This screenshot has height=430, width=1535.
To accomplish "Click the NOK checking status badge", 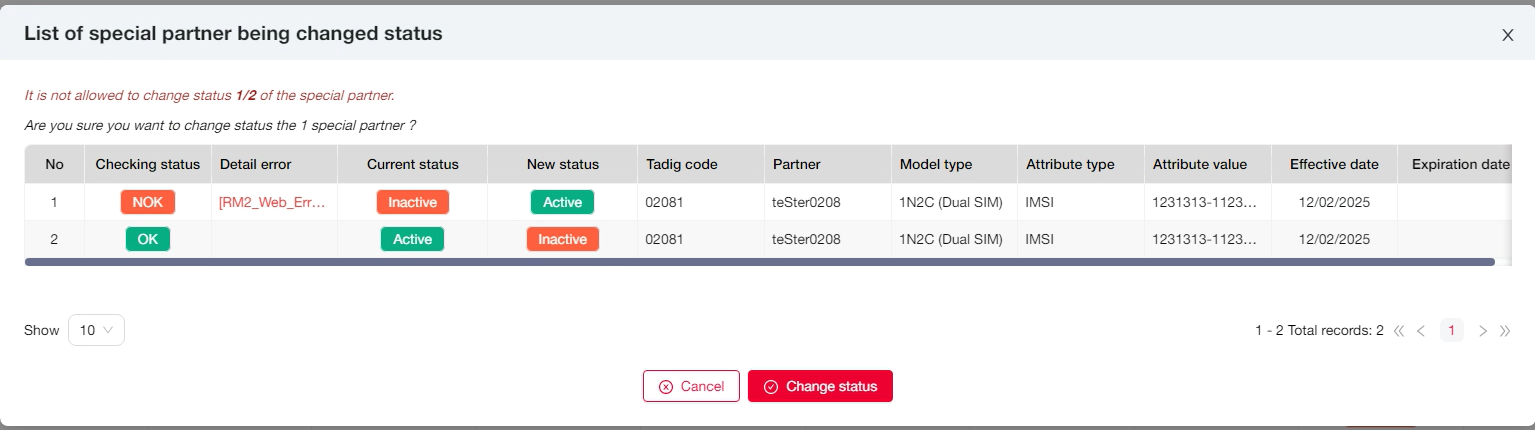I will [148, 202].
